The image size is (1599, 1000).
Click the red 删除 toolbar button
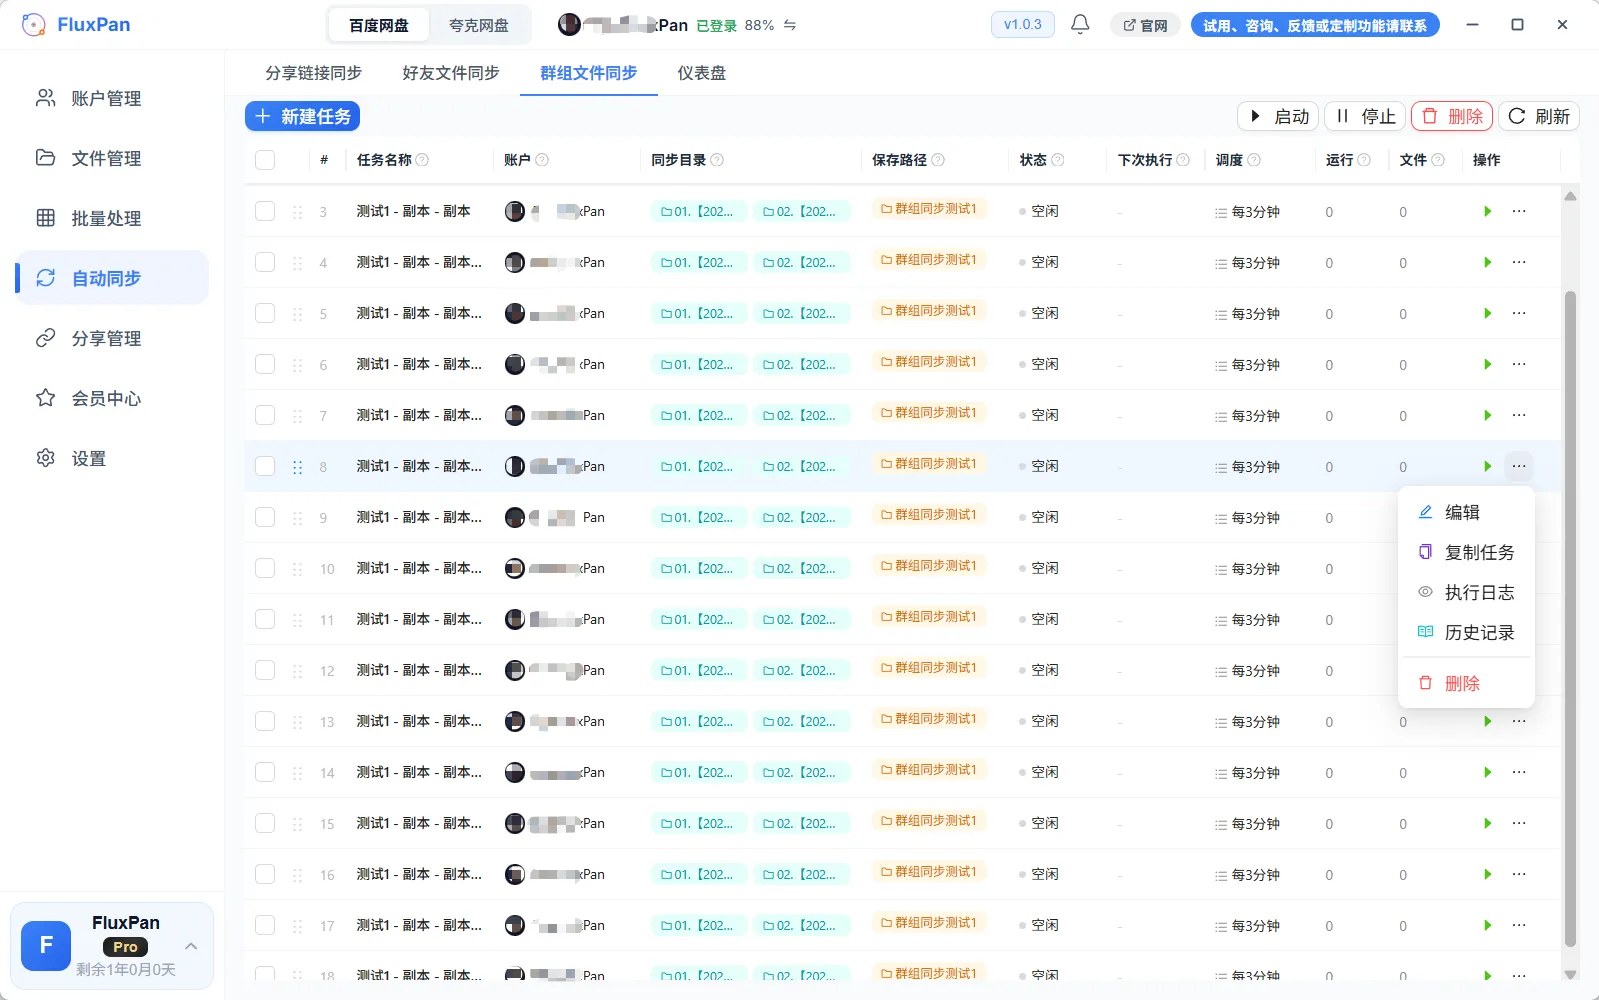[x=1452, y=116]
